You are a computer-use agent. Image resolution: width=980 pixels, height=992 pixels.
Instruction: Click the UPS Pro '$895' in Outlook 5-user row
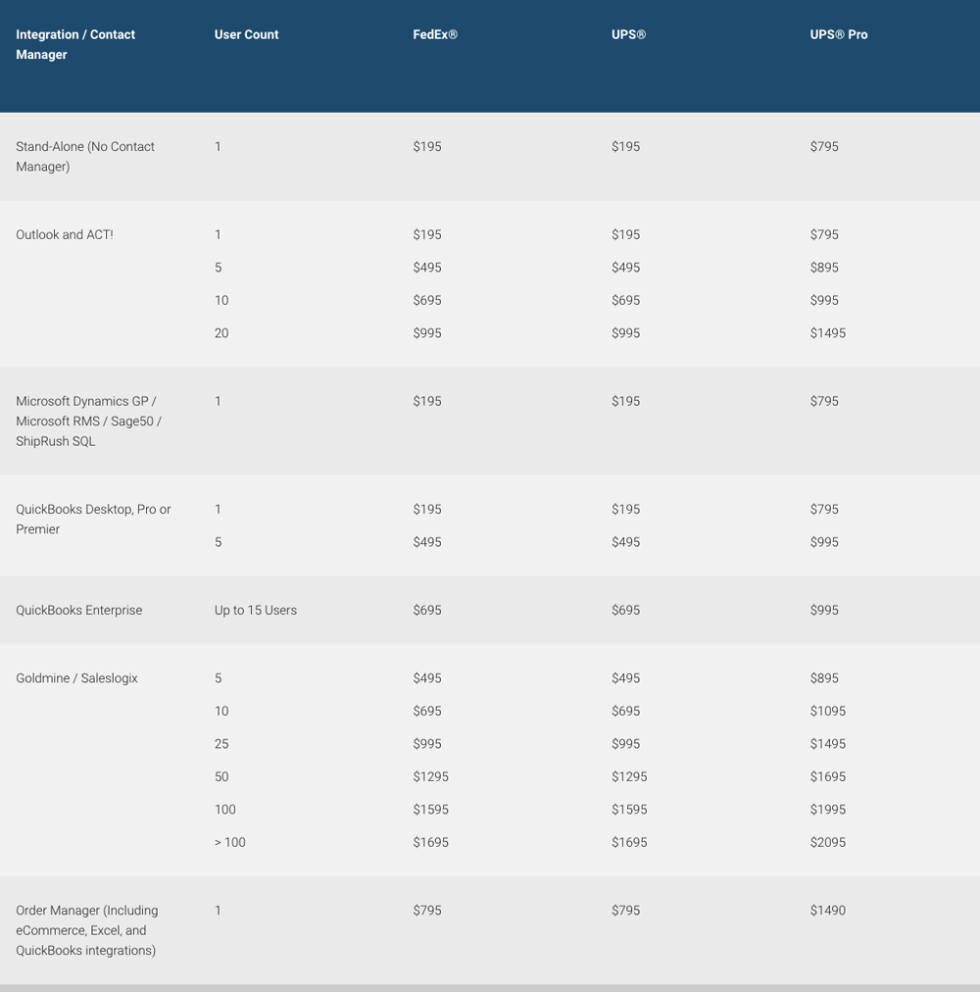click(x=824, y=268)
